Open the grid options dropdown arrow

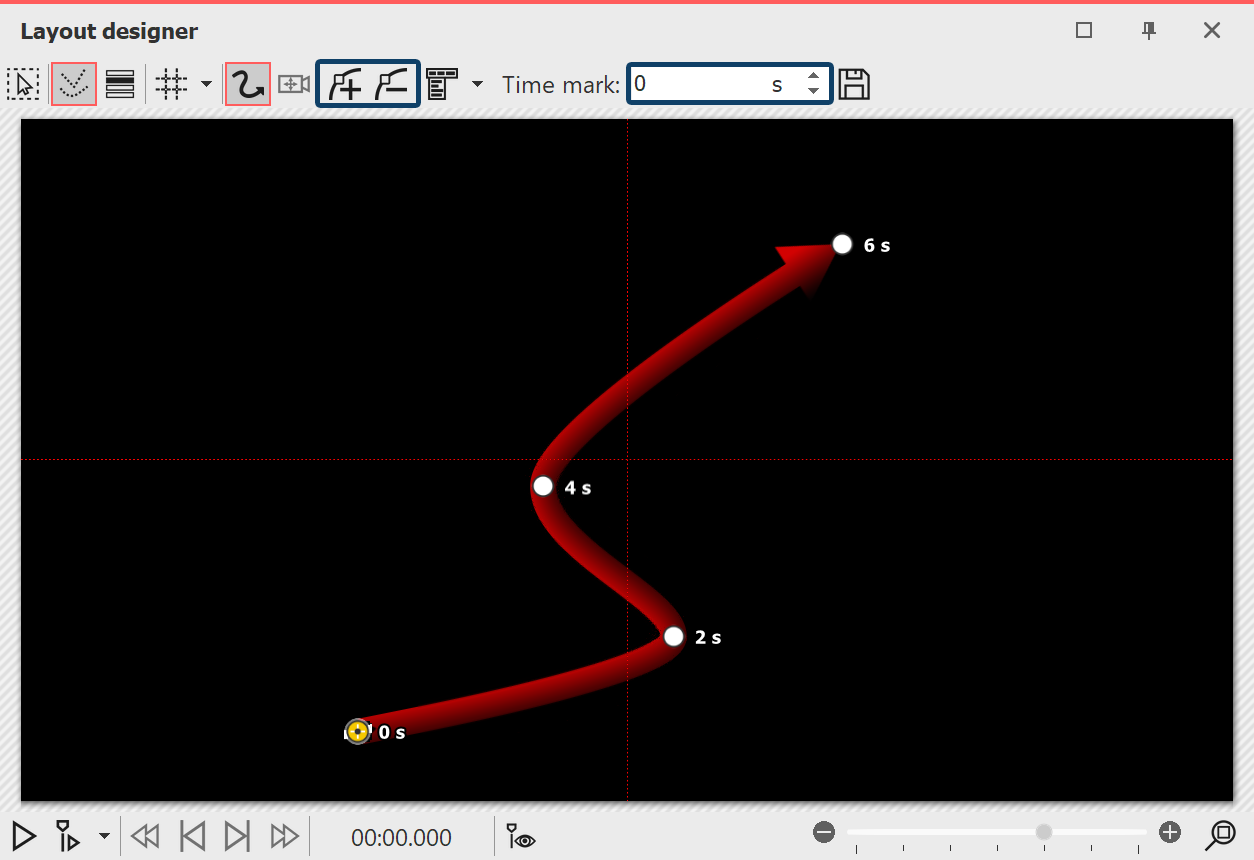206,84
